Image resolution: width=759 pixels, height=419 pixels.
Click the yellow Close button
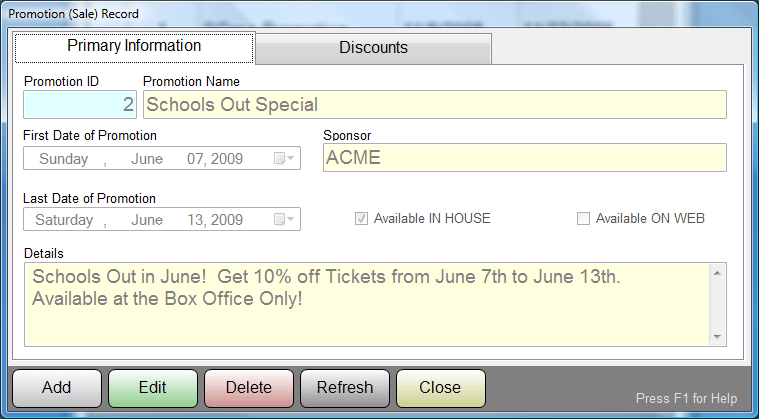click(x=440, y=388)
